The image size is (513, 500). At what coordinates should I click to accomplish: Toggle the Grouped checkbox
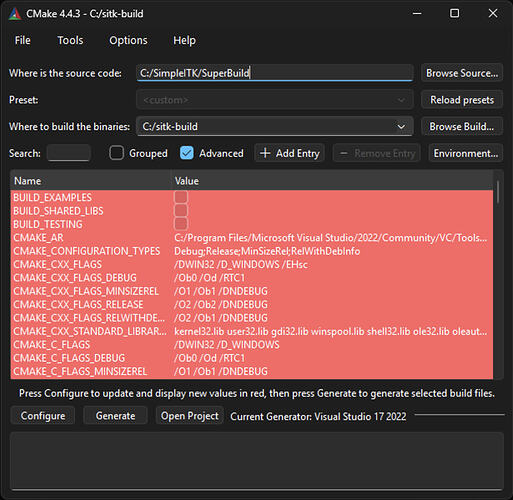pos(117,153)
